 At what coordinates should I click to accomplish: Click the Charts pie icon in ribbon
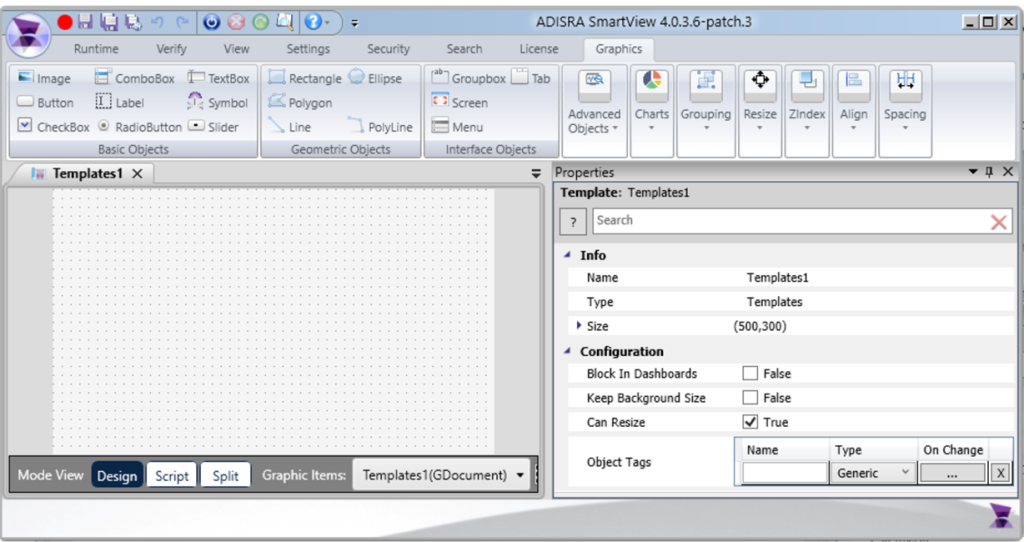point(652,82)
